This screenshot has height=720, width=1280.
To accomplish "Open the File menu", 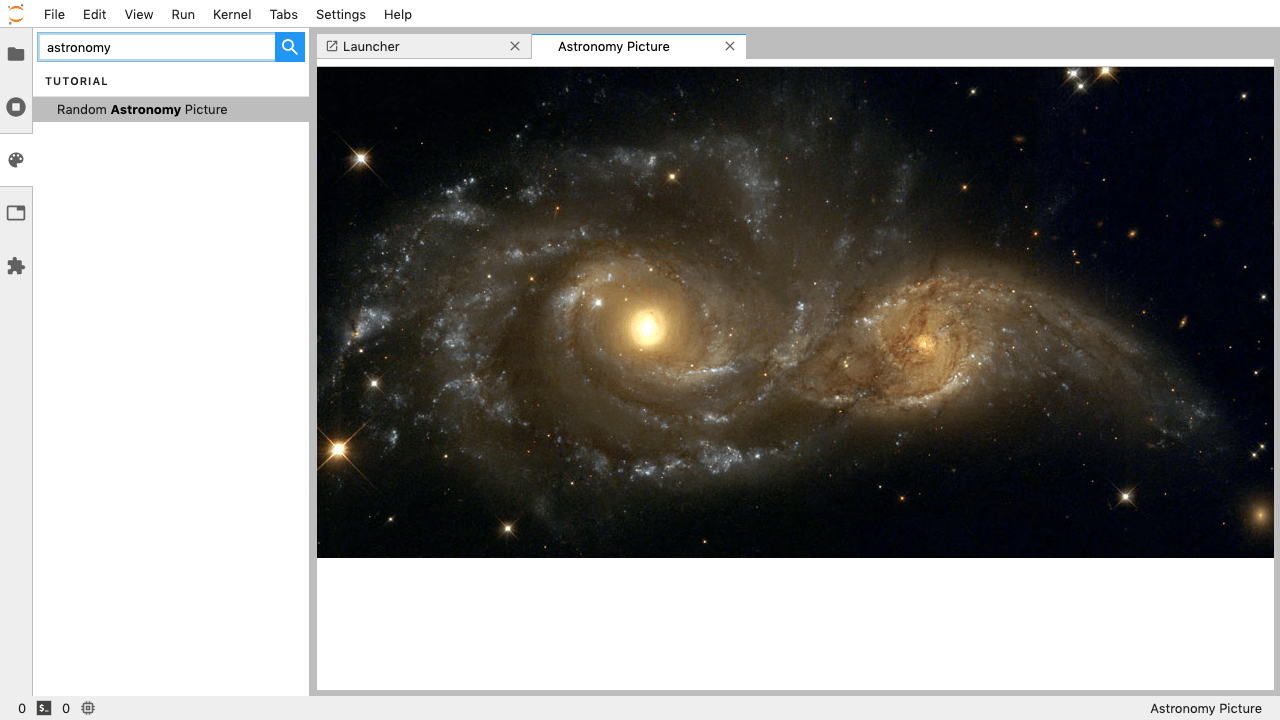I will (54, 14).
